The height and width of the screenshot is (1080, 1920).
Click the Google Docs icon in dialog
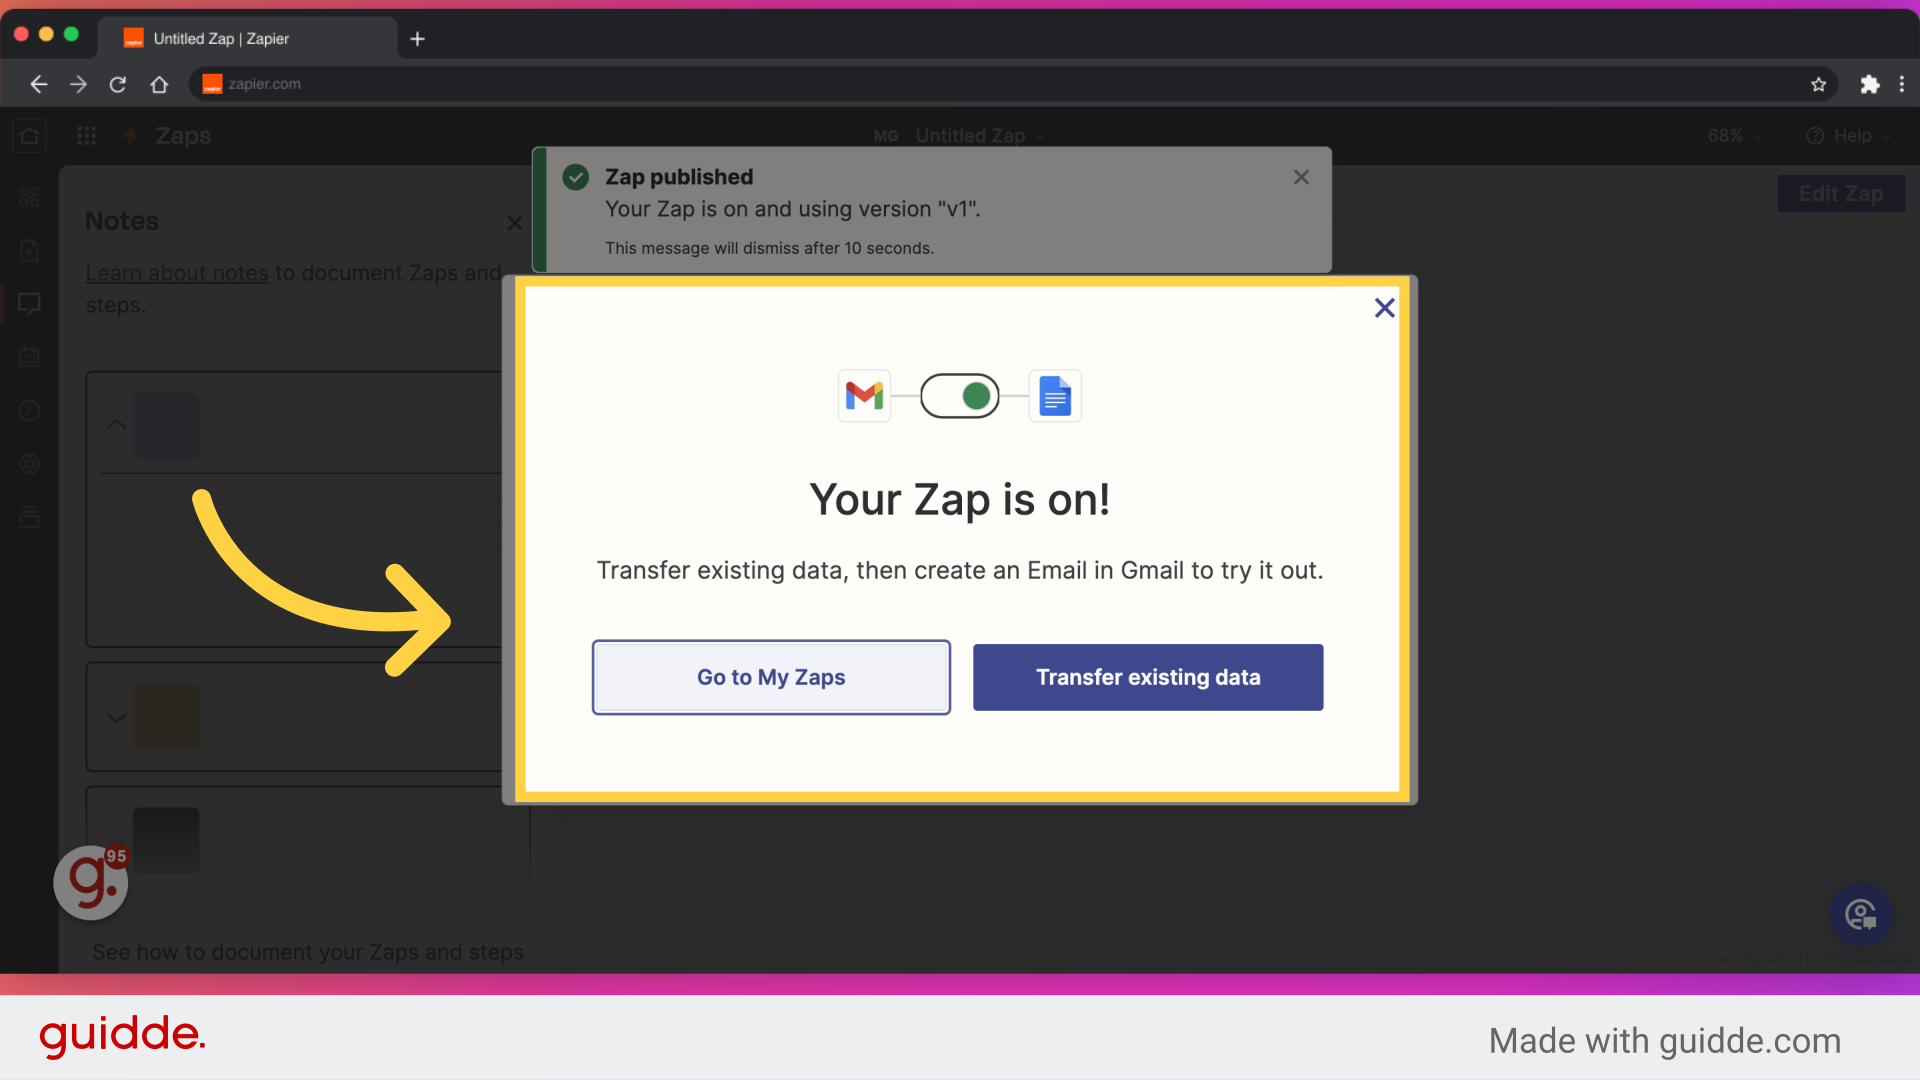tap(1055, 396)
